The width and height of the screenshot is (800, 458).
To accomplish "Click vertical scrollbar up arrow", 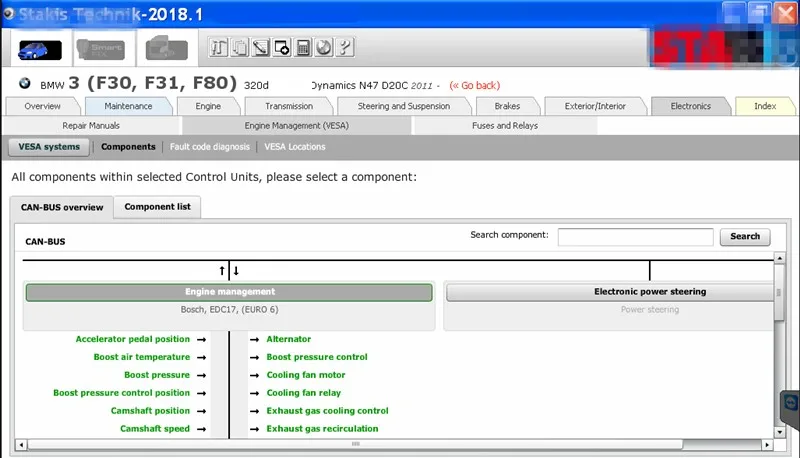I will [x=779, y=259].
